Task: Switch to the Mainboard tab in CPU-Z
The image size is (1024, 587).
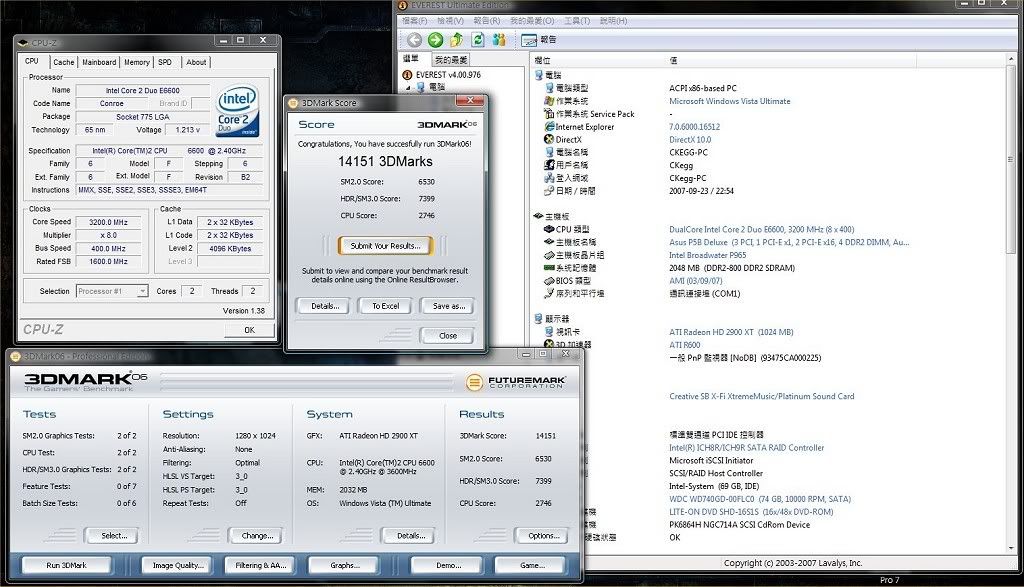Action: coord(99,62)
